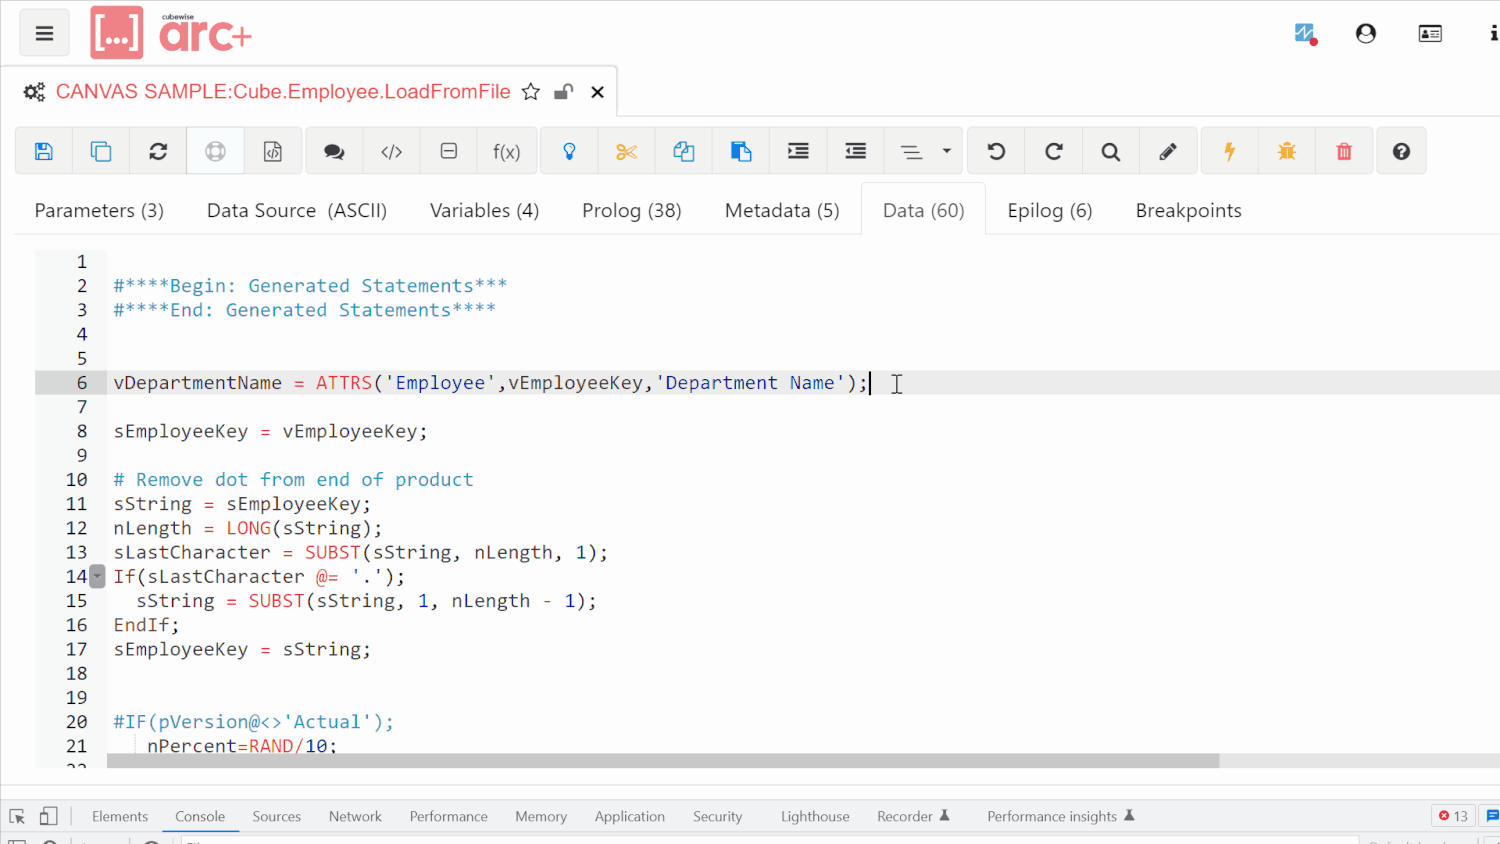Screen dimensions: 1500x844
Task: Undo the last edit
Action: click(x=996, y=150)
